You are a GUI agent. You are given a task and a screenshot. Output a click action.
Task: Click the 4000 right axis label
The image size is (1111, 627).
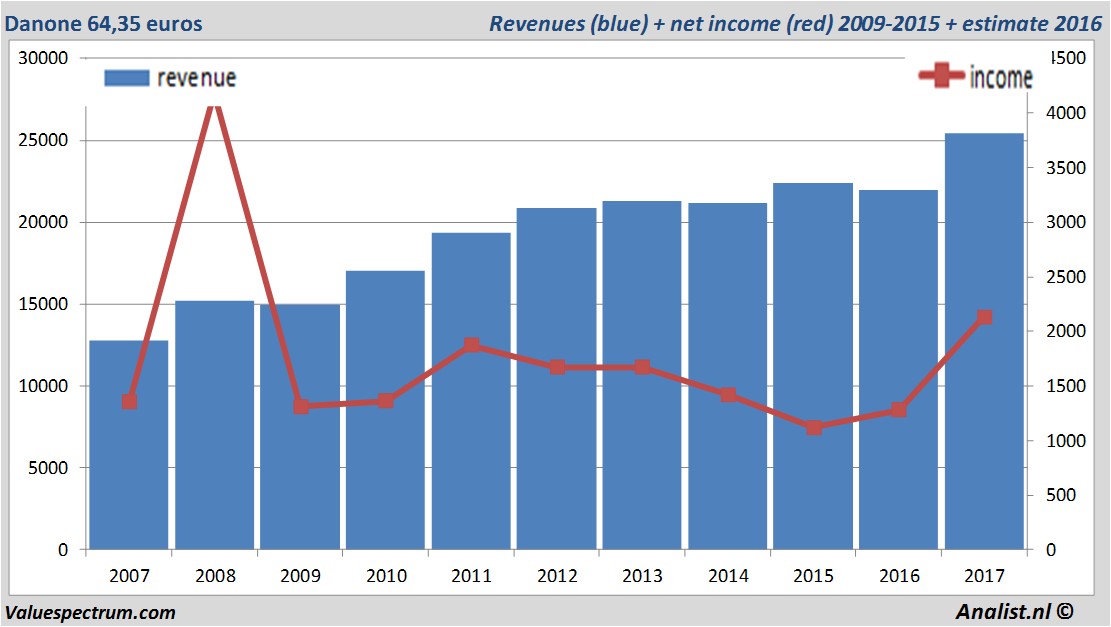pyautogui.click(x=1066, y=113)
